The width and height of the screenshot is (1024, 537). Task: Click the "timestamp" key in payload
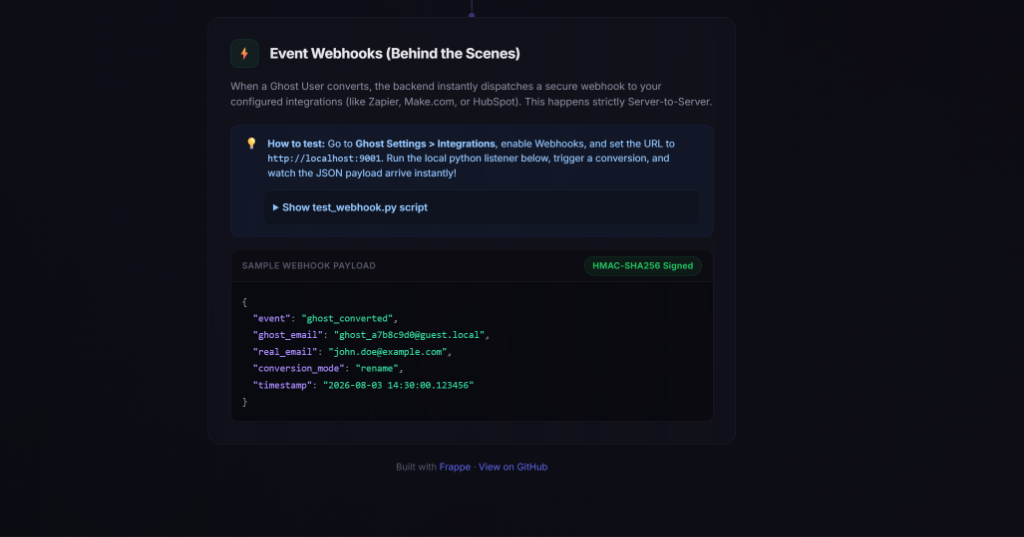pyautogui.click(x=282, y=385)
